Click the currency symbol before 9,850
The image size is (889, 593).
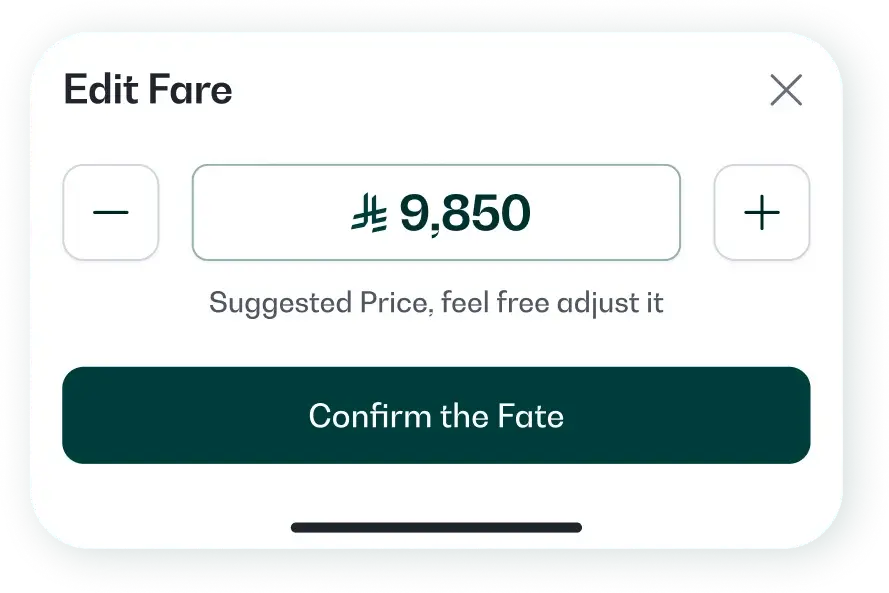click(x=369, y=213)
